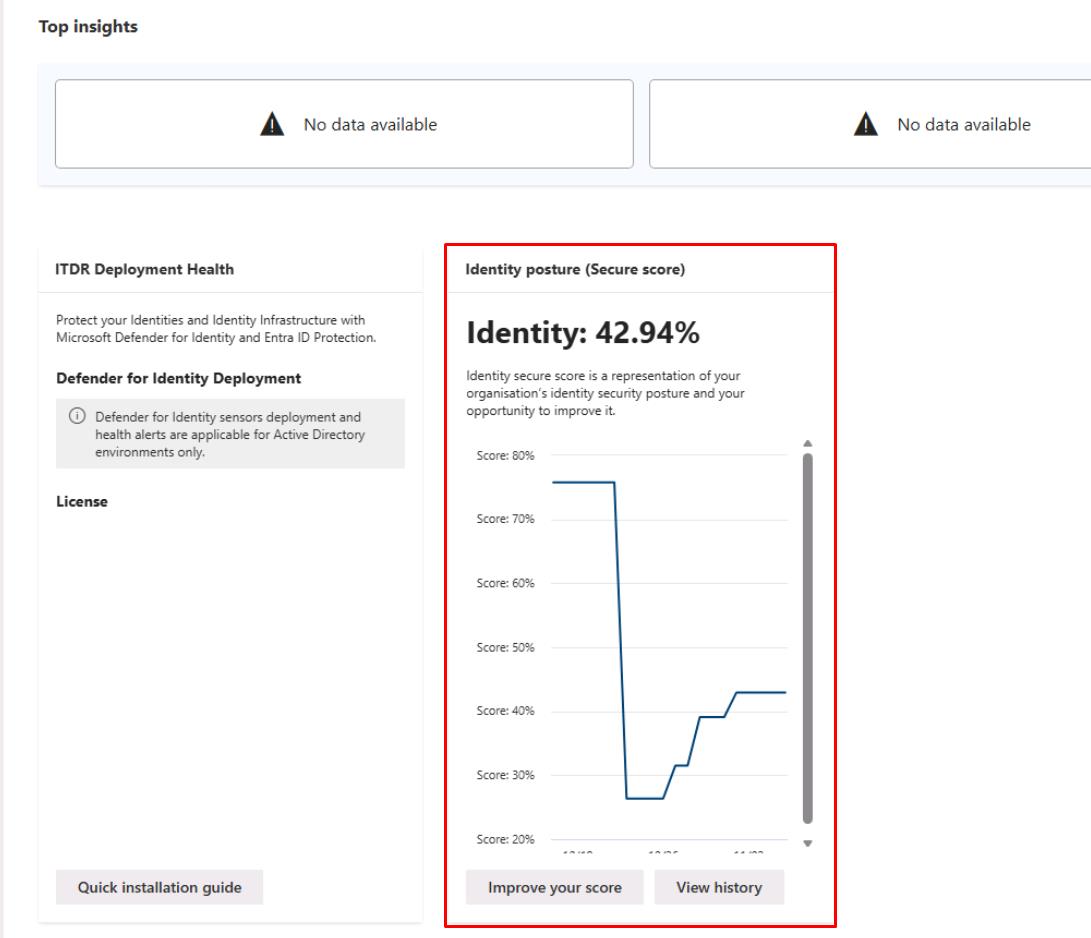The height and width of the screenshot is (938, 1091).
Task: Click the scroll-down arrow on the secure score chart
Action: (807, 845)
